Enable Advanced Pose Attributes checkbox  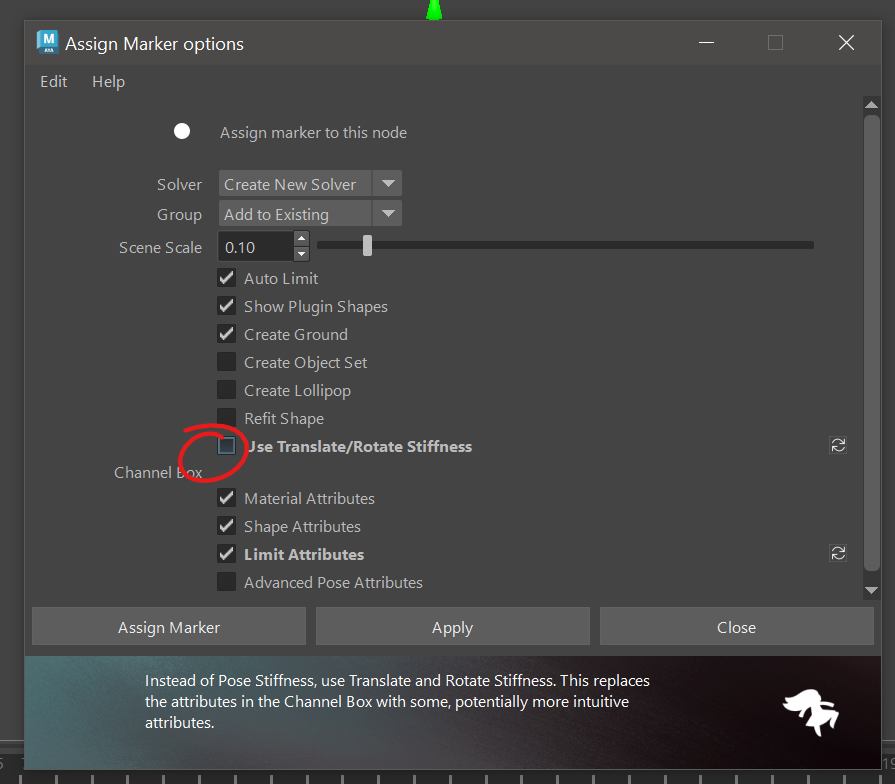click(227, 582)
